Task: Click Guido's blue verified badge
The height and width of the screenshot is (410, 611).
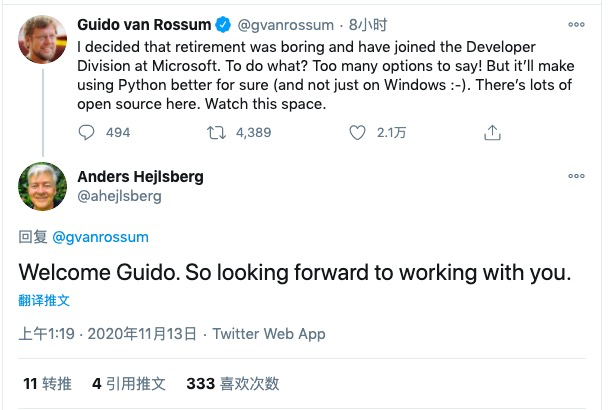Action: click(225, 23)
